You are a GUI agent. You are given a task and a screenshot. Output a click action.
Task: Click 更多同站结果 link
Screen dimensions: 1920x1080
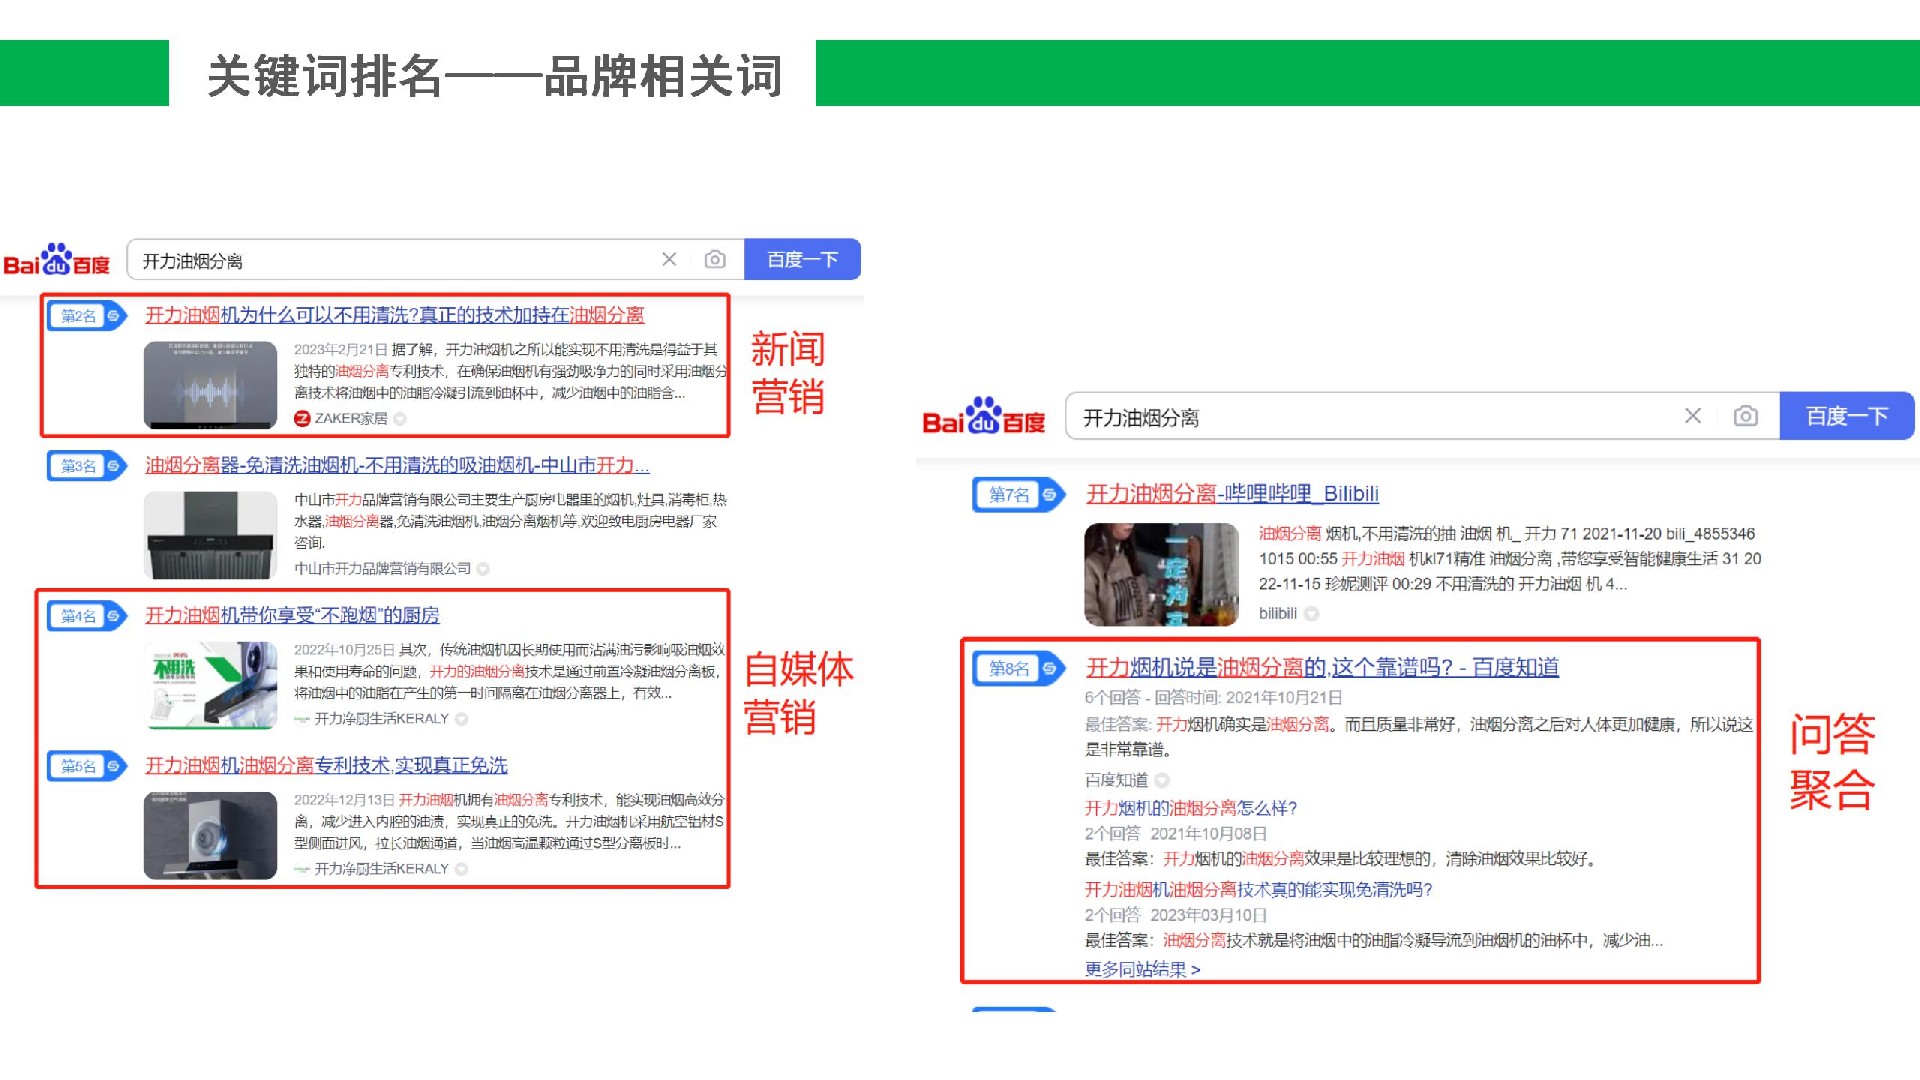pyautogui.click(x=1142, y=969)
